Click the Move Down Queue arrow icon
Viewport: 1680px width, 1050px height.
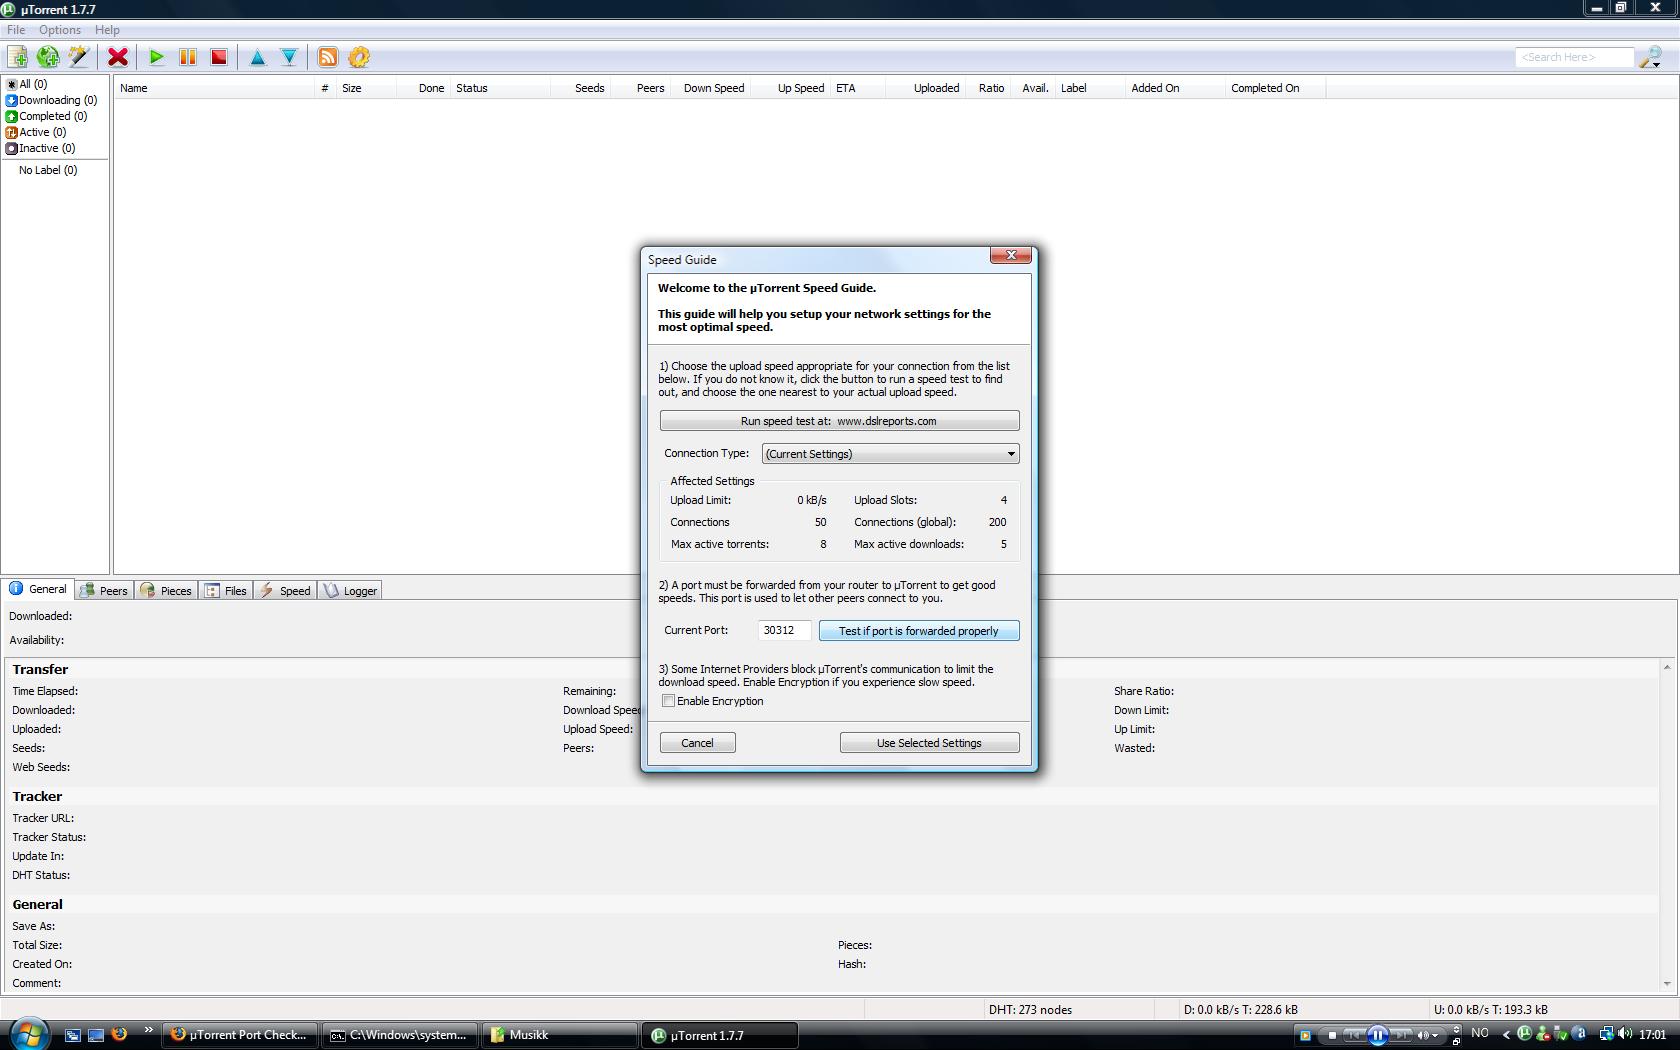click(289, 57)
